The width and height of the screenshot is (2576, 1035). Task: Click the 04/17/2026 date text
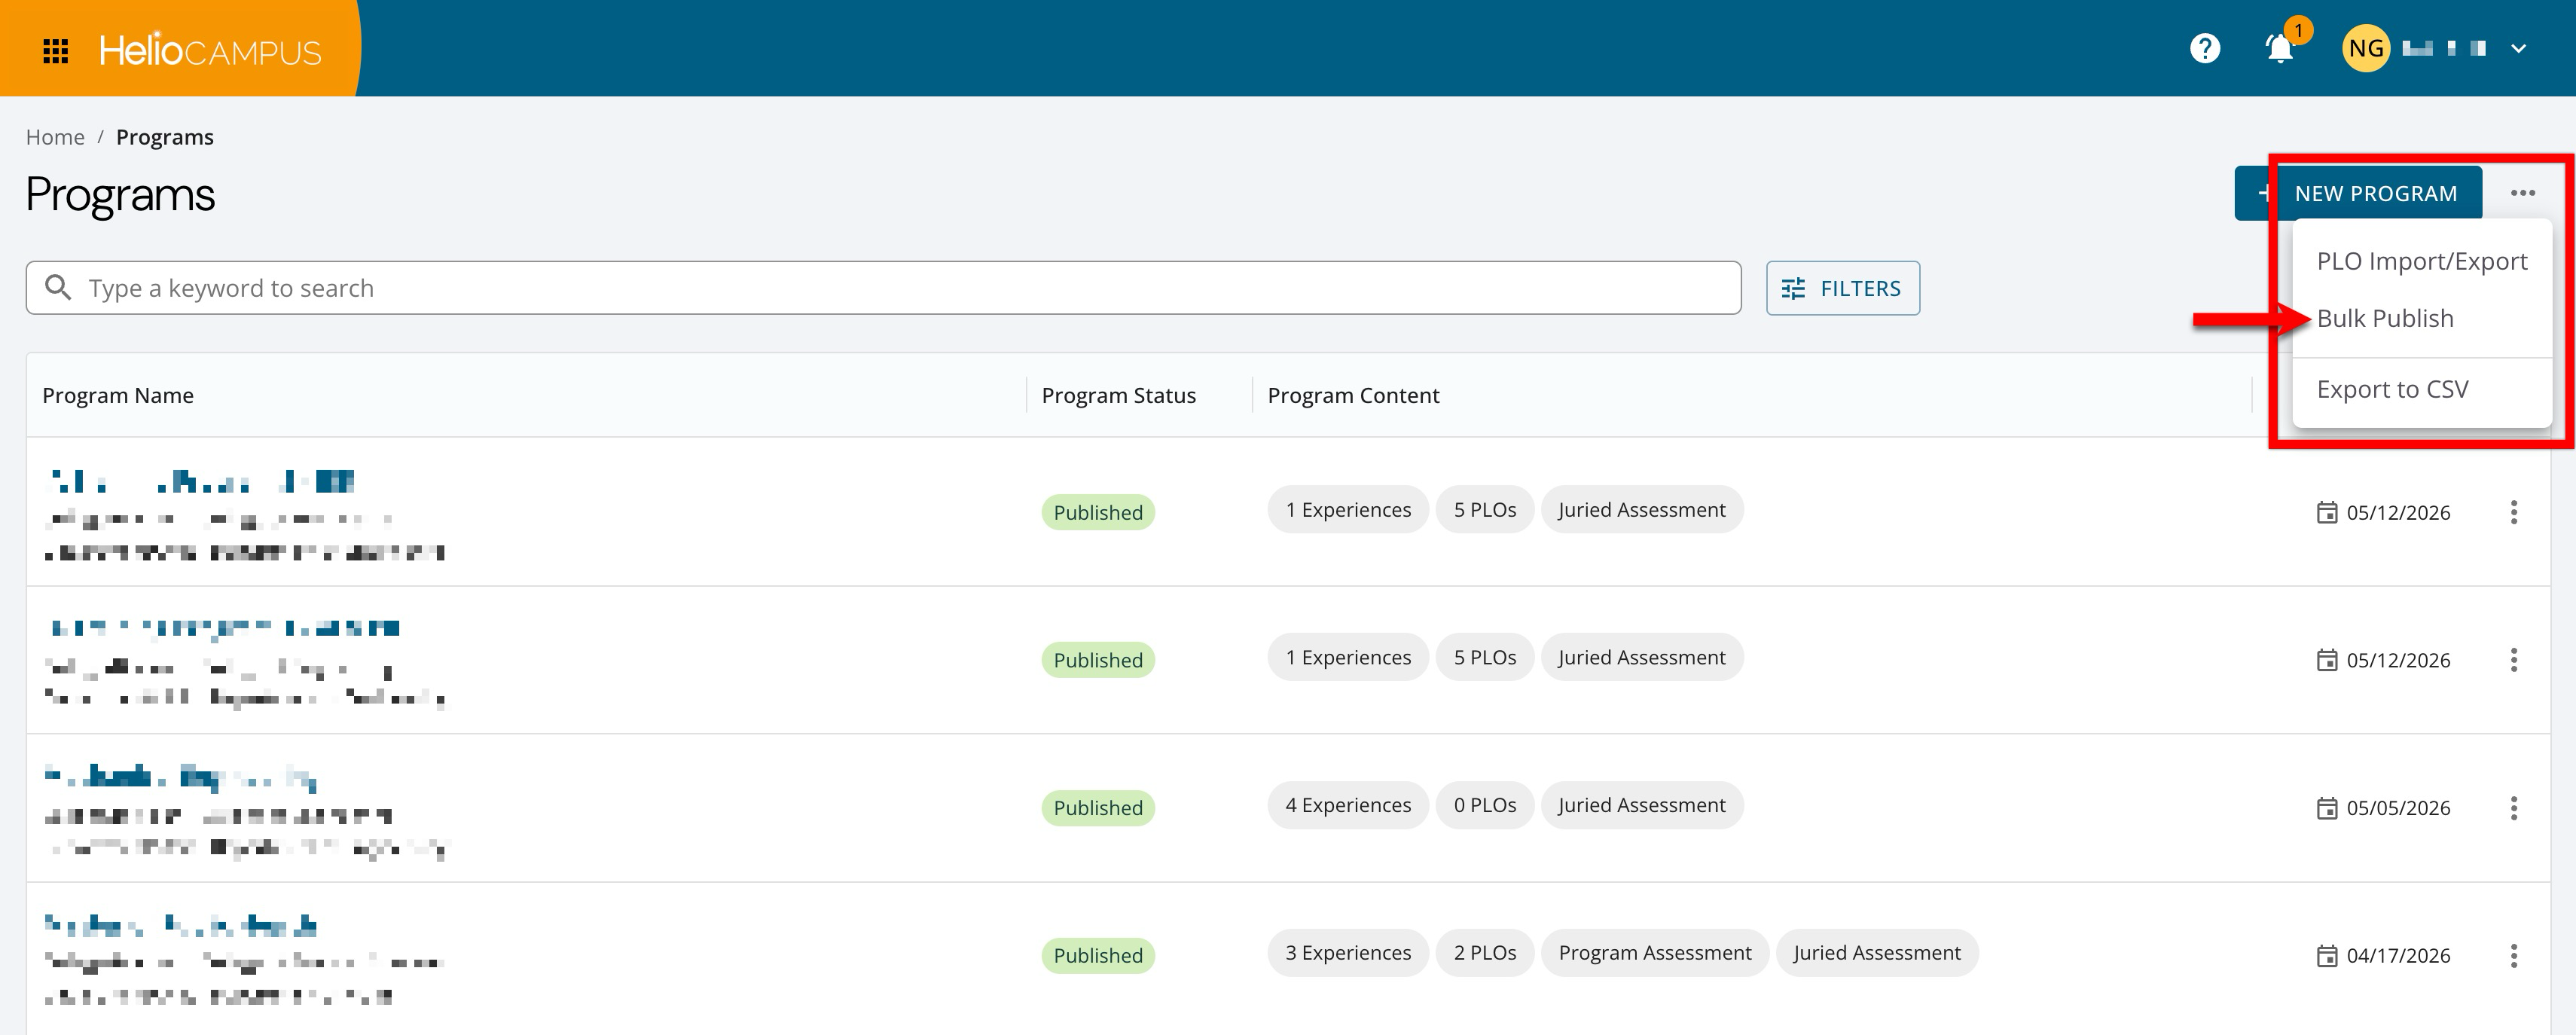(2398, 955)
